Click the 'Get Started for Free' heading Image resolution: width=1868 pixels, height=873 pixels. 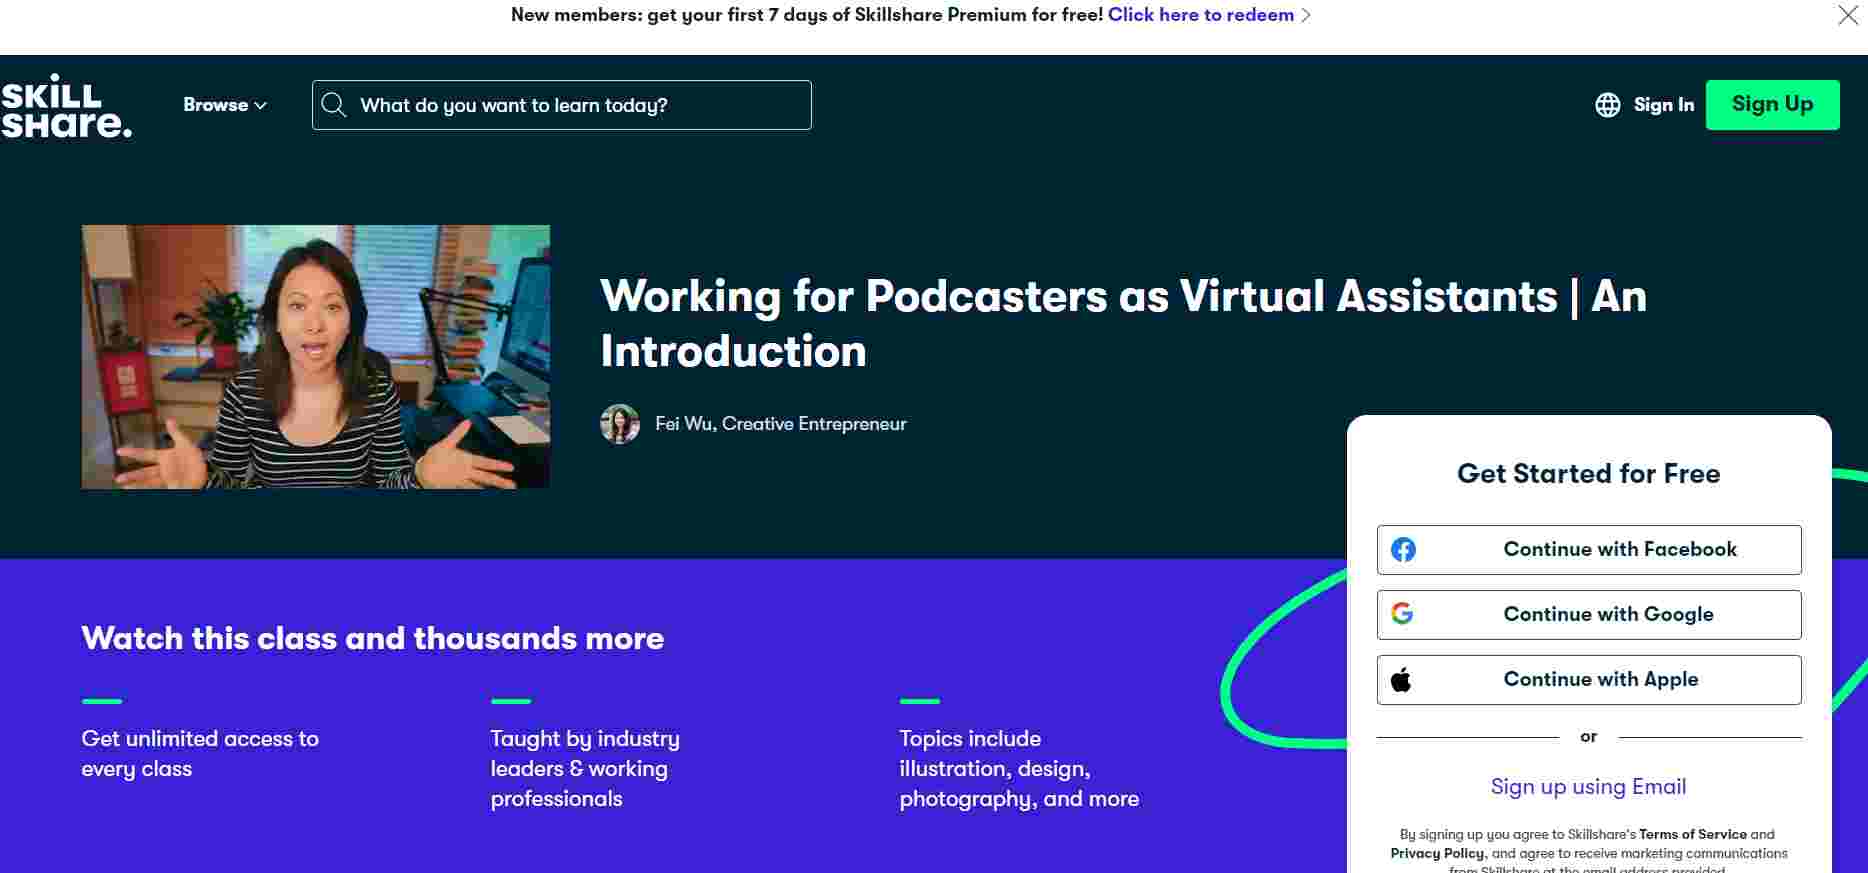1589,474
